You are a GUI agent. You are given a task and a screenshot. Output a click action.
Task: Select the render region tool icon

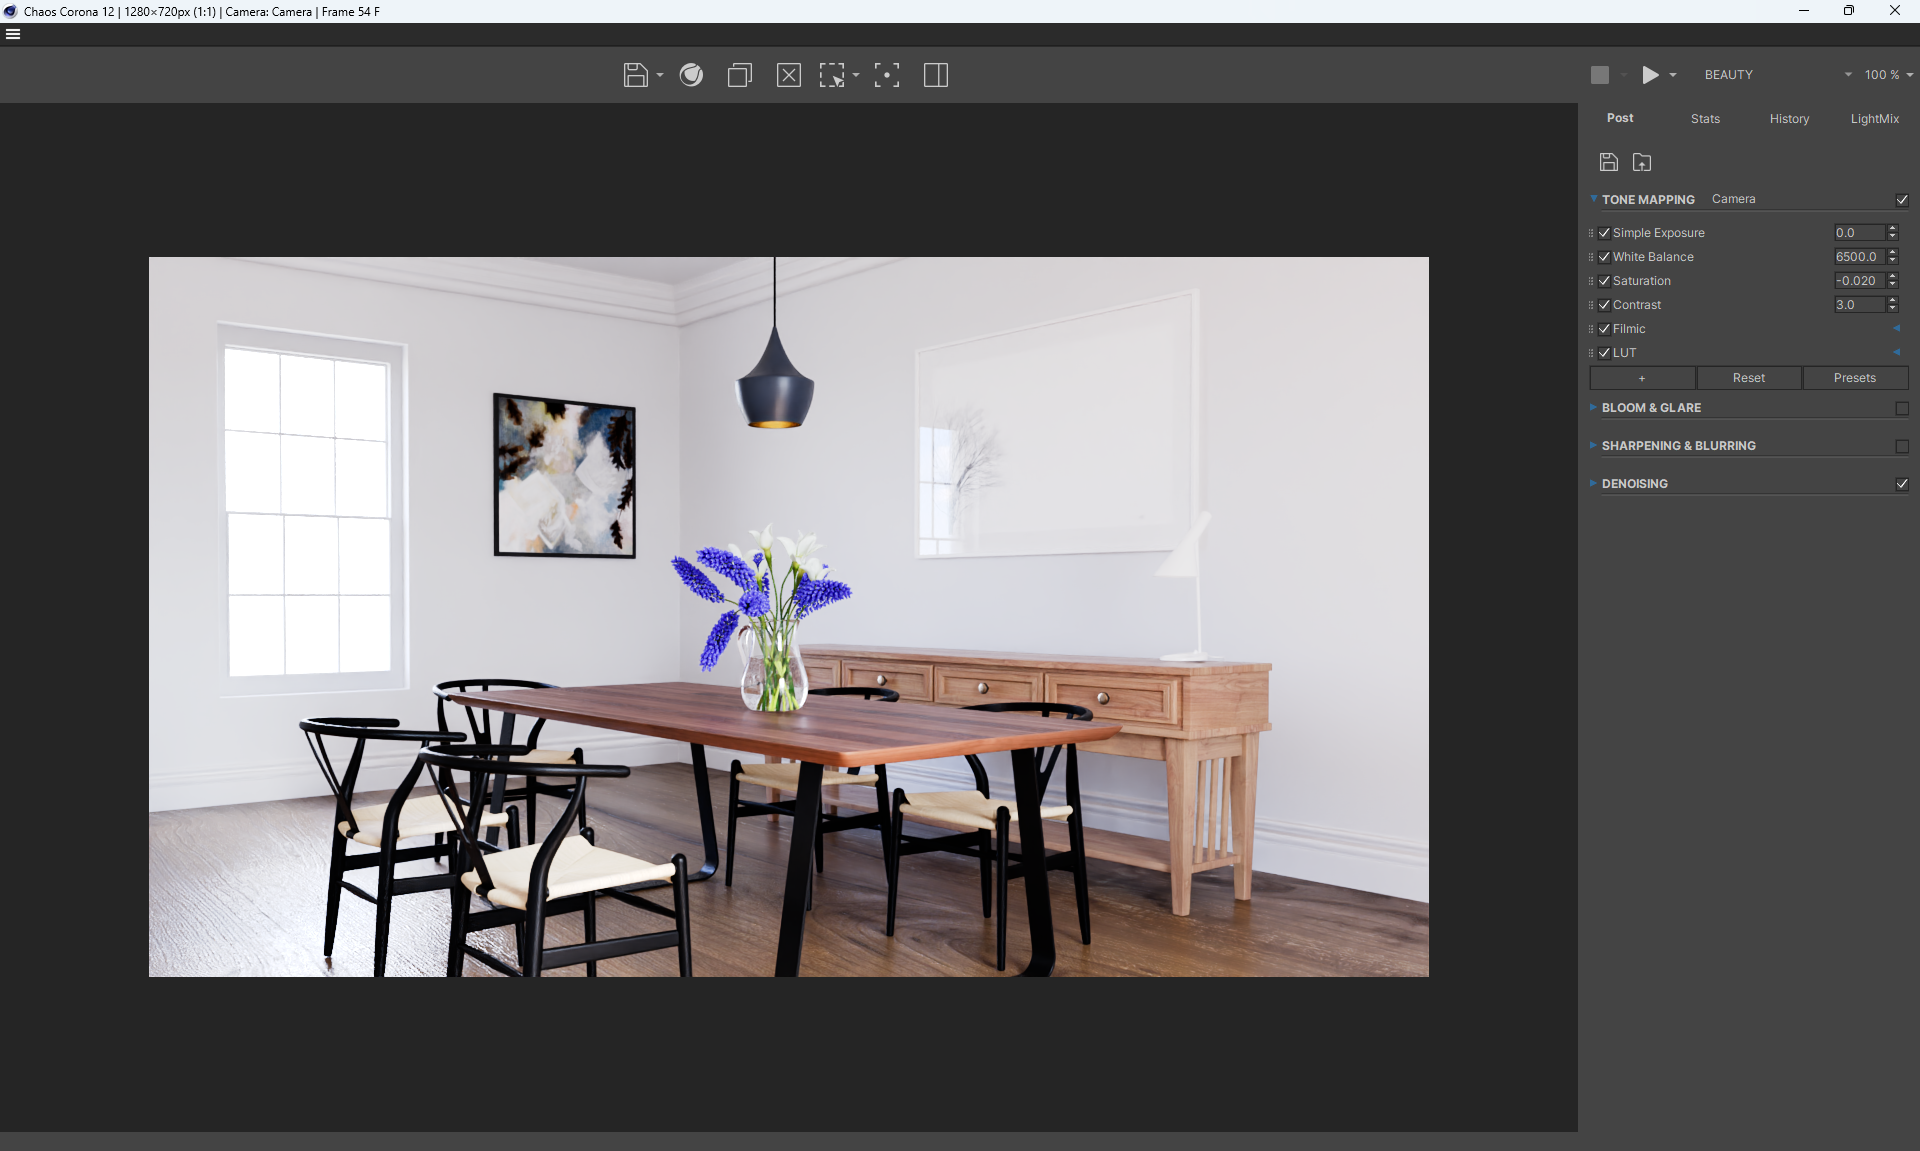coord(832,75)
